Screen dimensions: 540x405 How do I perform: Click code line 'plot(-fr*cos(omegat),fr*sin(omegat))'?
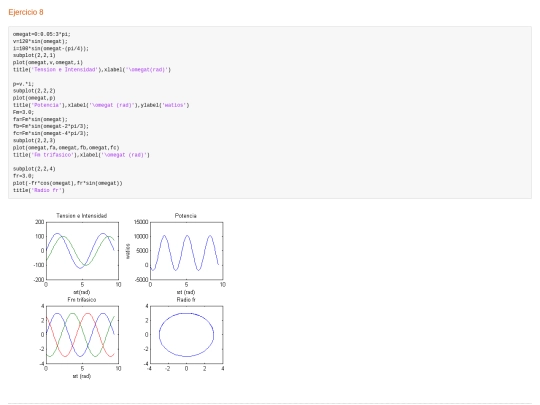pos(68,183)
